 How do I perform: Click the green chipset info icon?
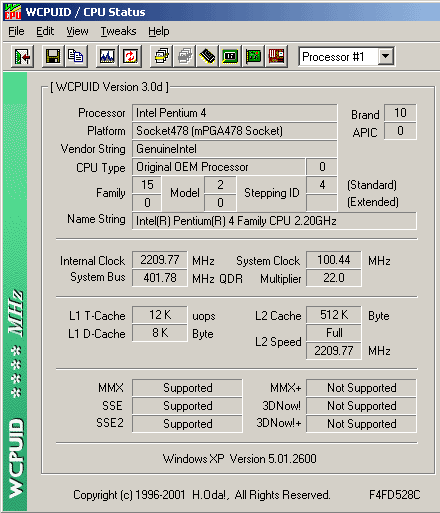click(x=230, y=56)
